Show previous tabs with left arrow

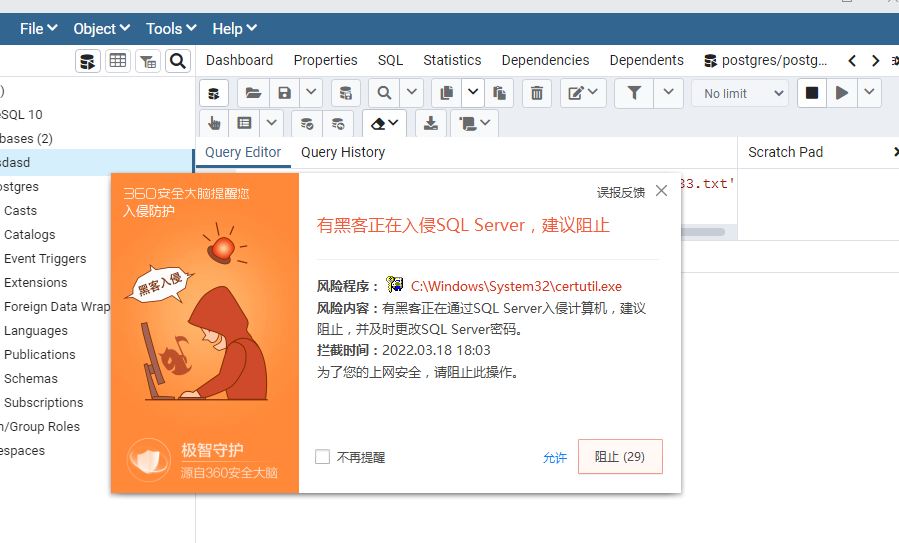pos(852,61)
